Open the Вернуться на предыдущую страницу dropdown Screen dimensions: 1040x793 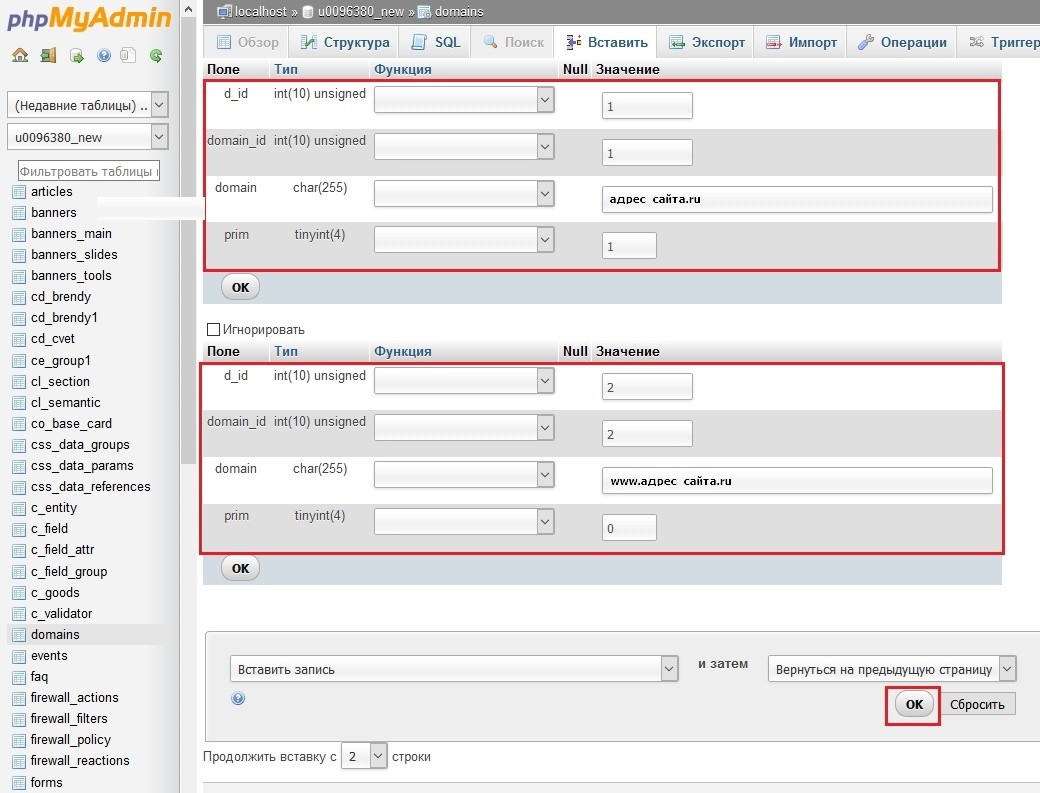tap(1007, 669)
